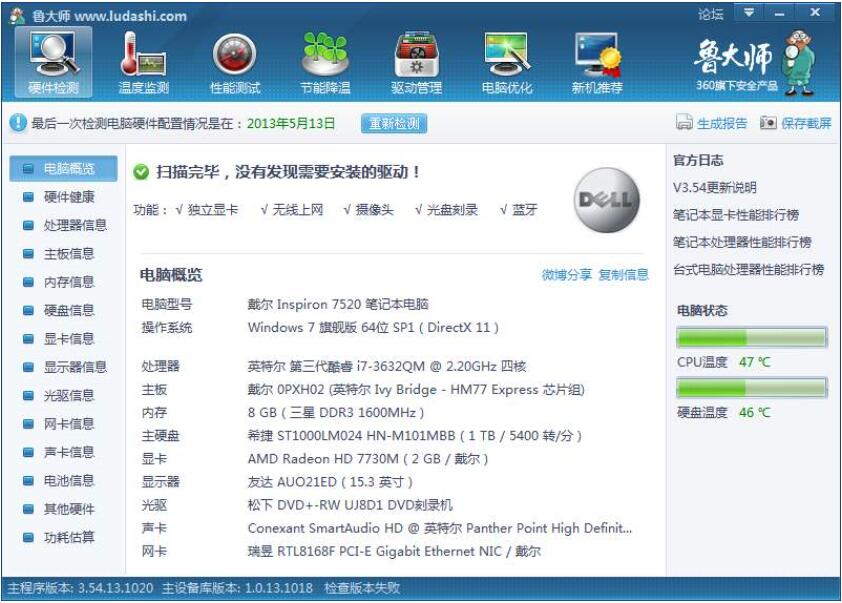Launch 性能测试 performance test icon
Image resolution: width=842 pixels, height=603 pixels.
pyautogui.click(x=235, y=62)
